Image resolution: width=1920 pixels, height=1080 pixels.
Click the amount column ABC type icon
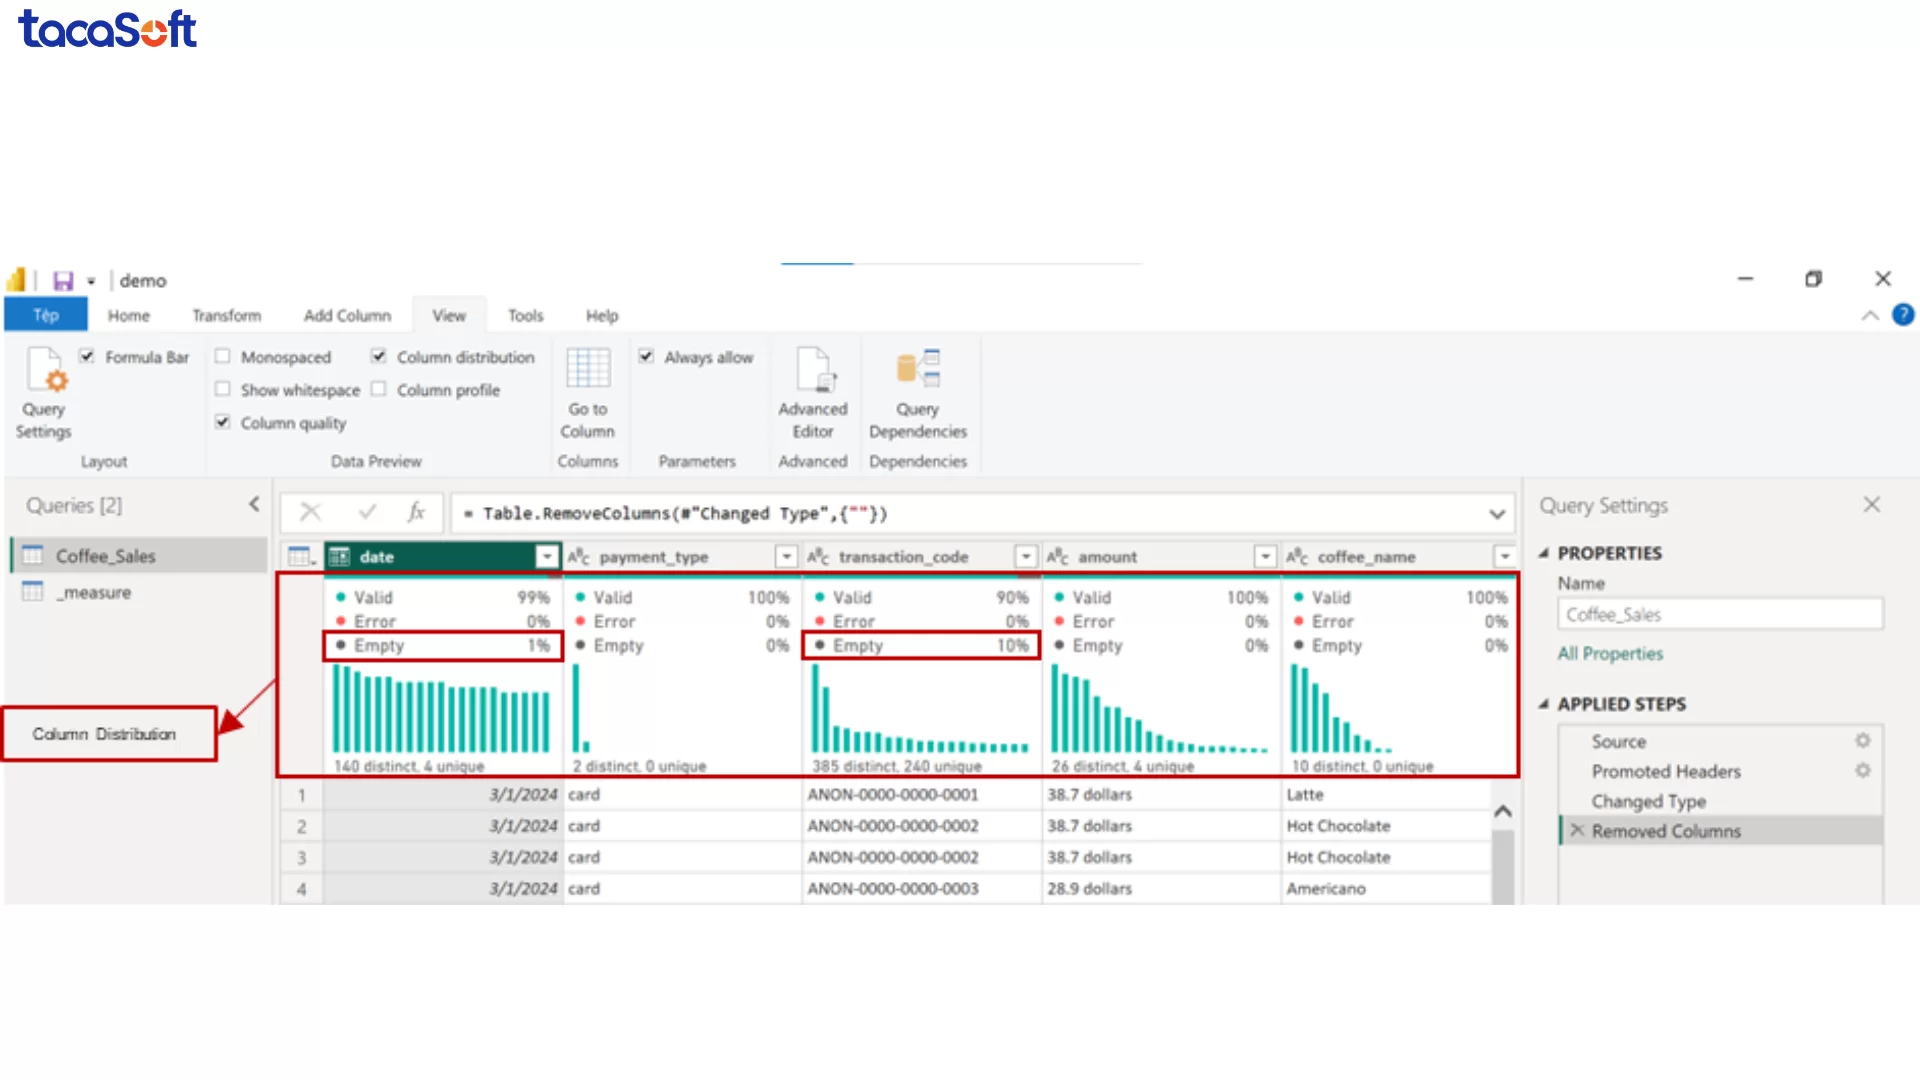[x=1058, y=556]
